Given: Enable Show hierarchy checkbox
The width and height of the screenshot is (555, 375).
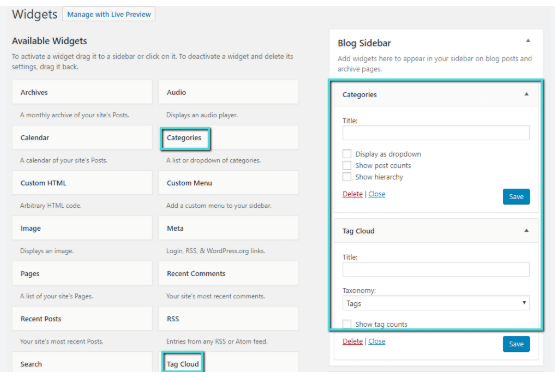Looking at the screenshot, I should pos(347,176).
